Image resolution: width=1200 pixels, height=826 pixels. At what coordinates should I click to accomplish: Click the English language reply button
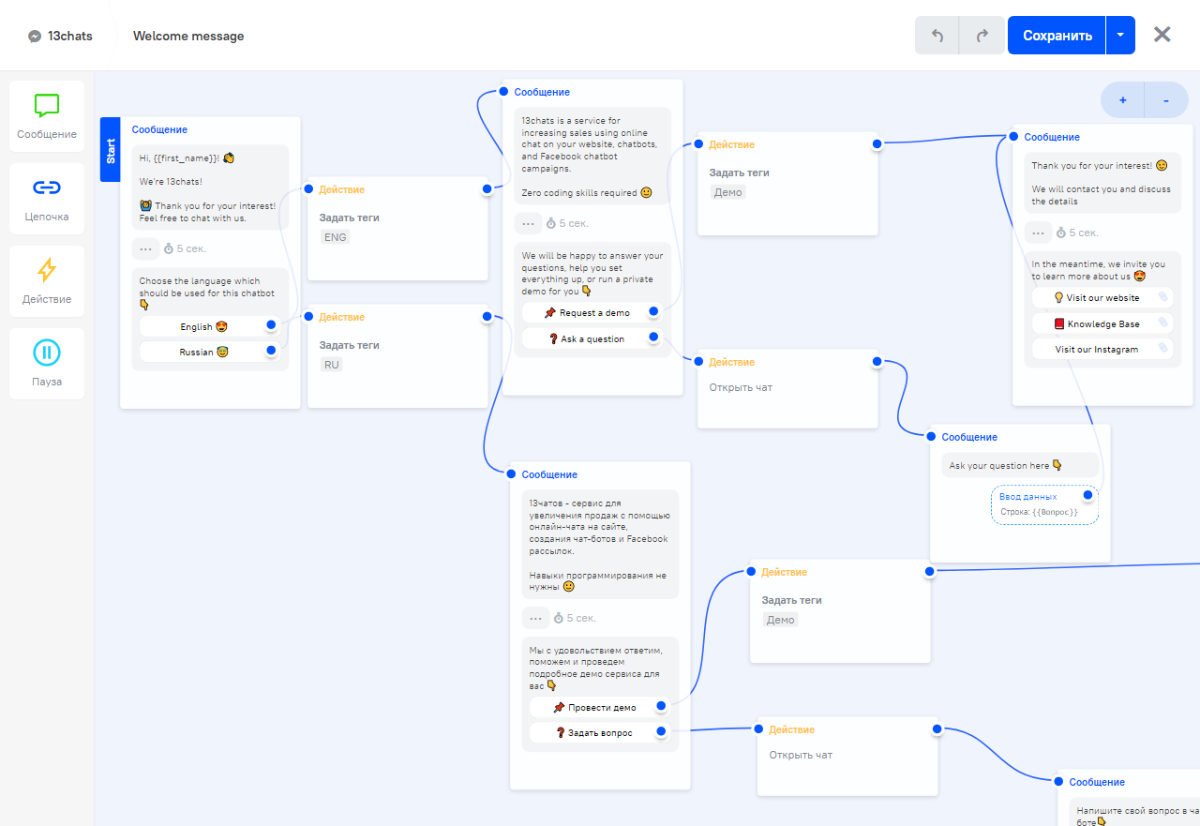[x=204, y=327]
